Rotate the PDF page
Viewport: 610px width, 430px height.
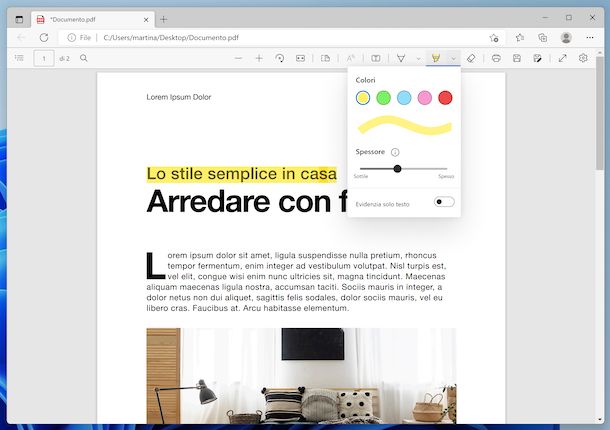[x=280, y=59]
